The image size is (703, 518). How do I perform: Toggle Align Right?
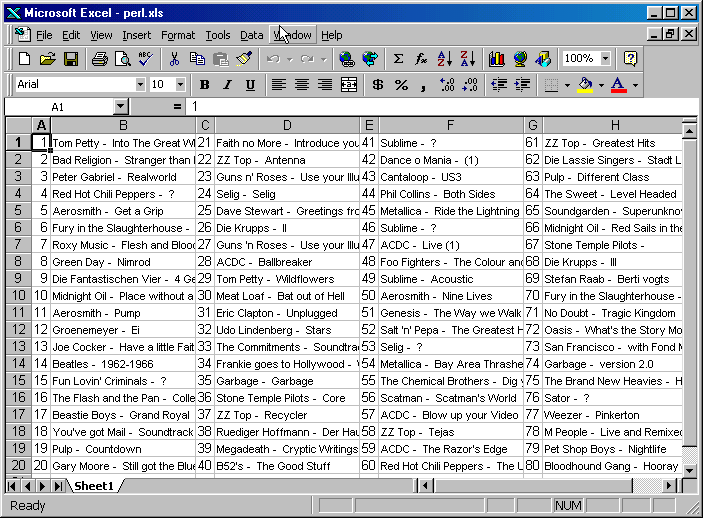(325, 84)
